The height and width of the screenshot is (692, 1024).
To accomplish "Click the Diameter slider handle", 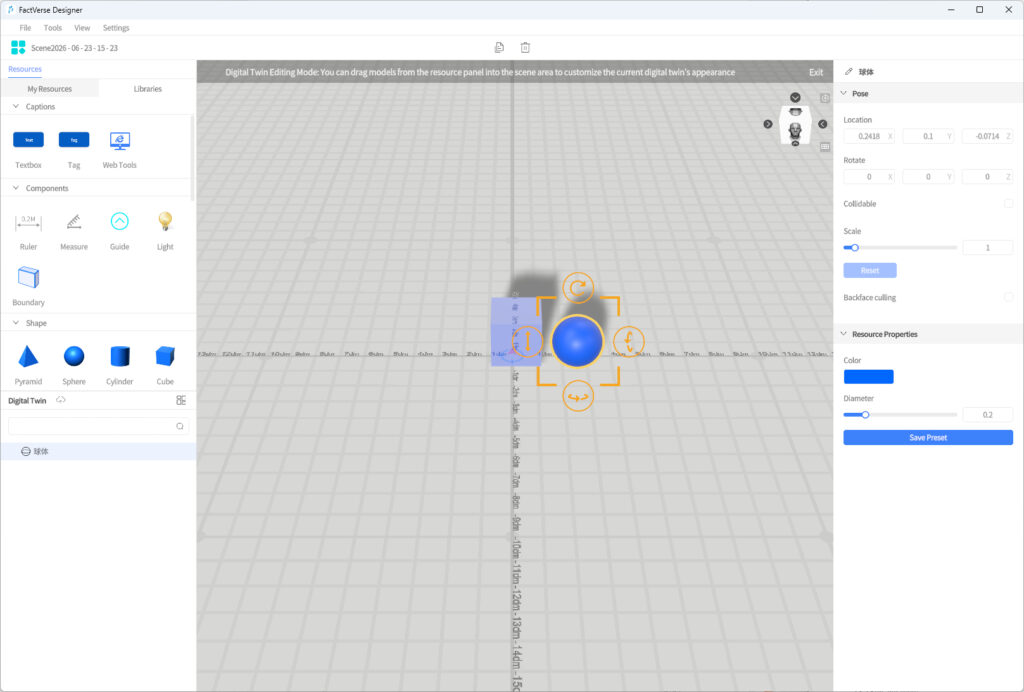I will (x=865, y=415).
